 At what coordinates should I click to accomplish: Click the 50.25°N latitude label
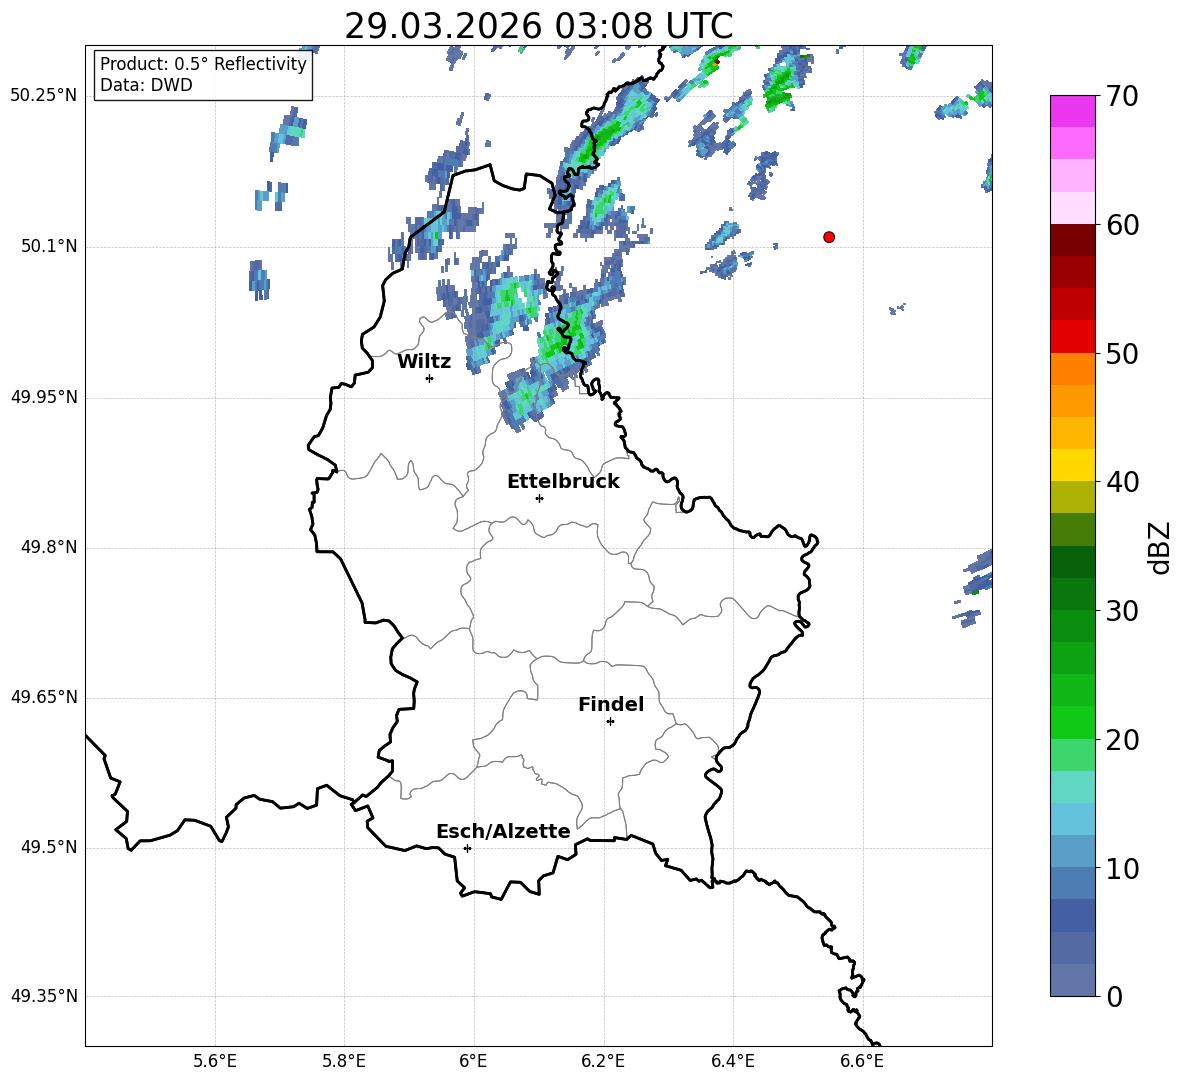point(44,96)
